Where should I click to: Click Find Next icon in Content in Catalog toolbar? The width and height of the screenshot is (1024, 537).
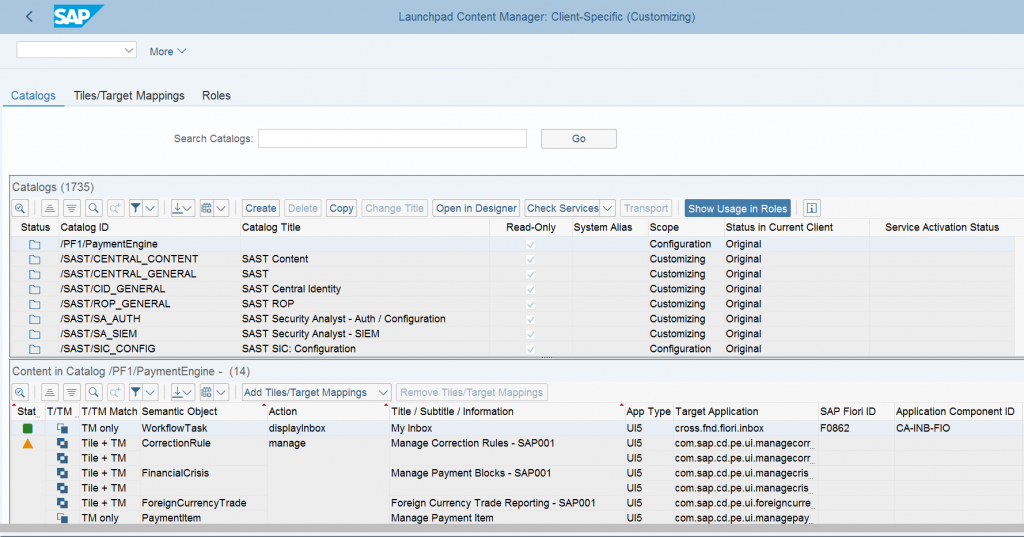pos(115,393)
